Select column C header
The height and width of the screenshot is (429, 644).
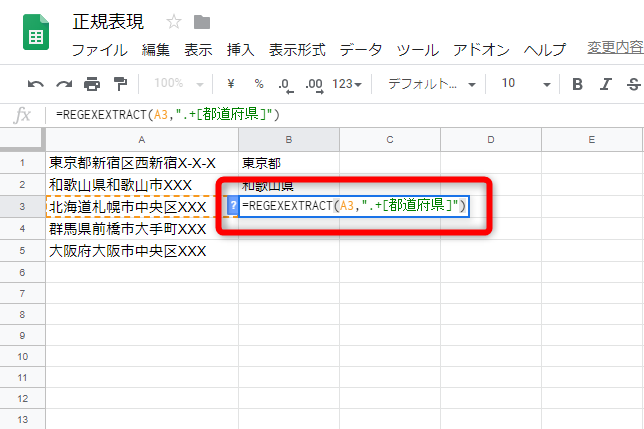click(x=390, y=140)
